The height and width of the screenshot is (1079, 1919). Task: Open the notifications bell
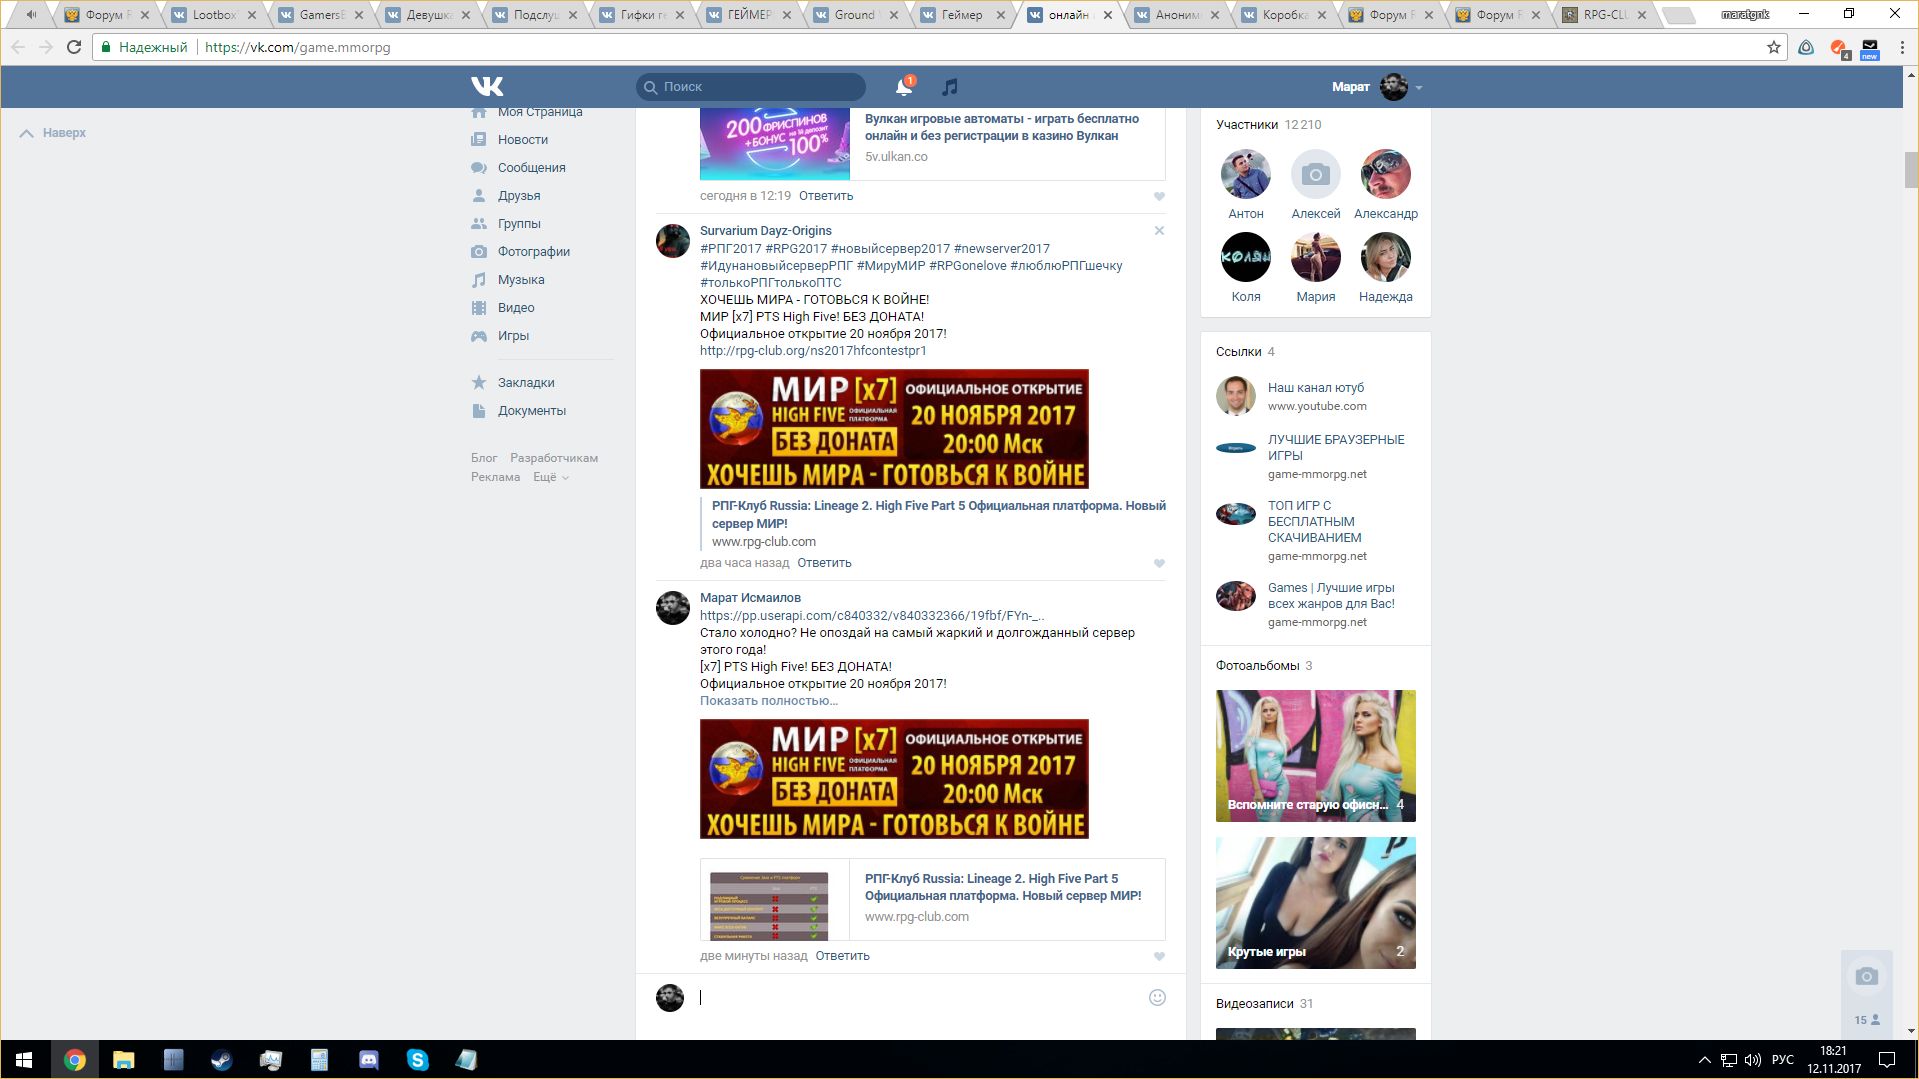tap(904, 87)
